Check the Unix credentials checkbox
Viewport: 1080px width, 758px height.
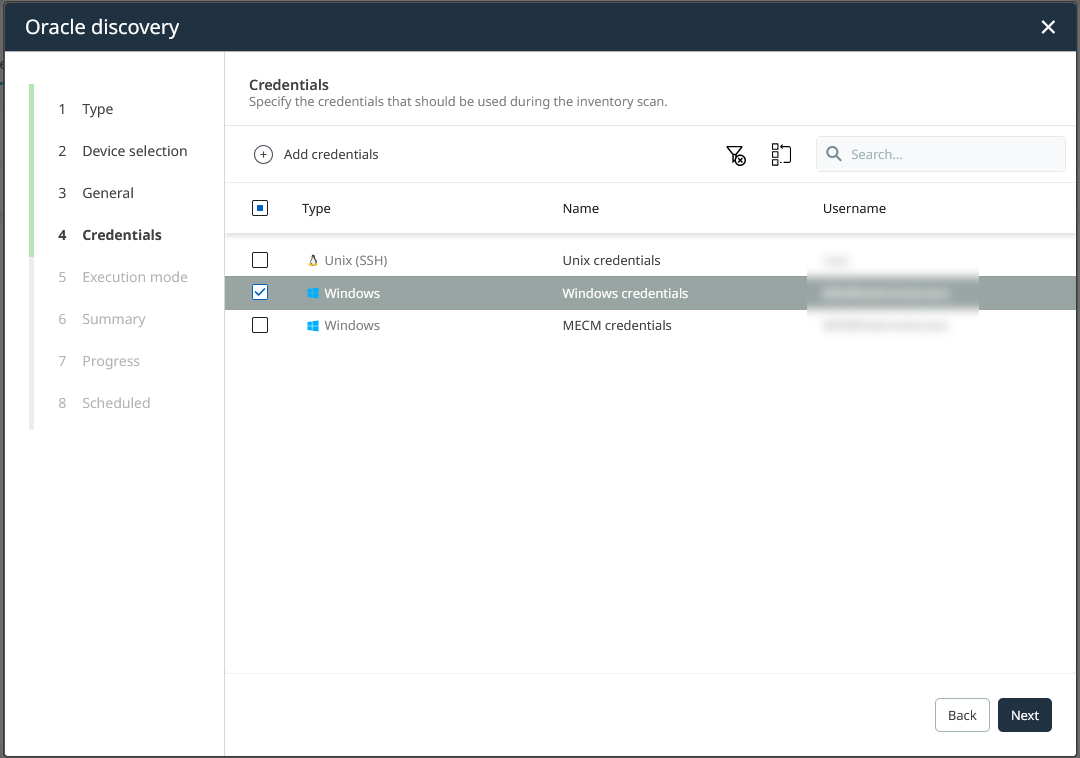260,259
